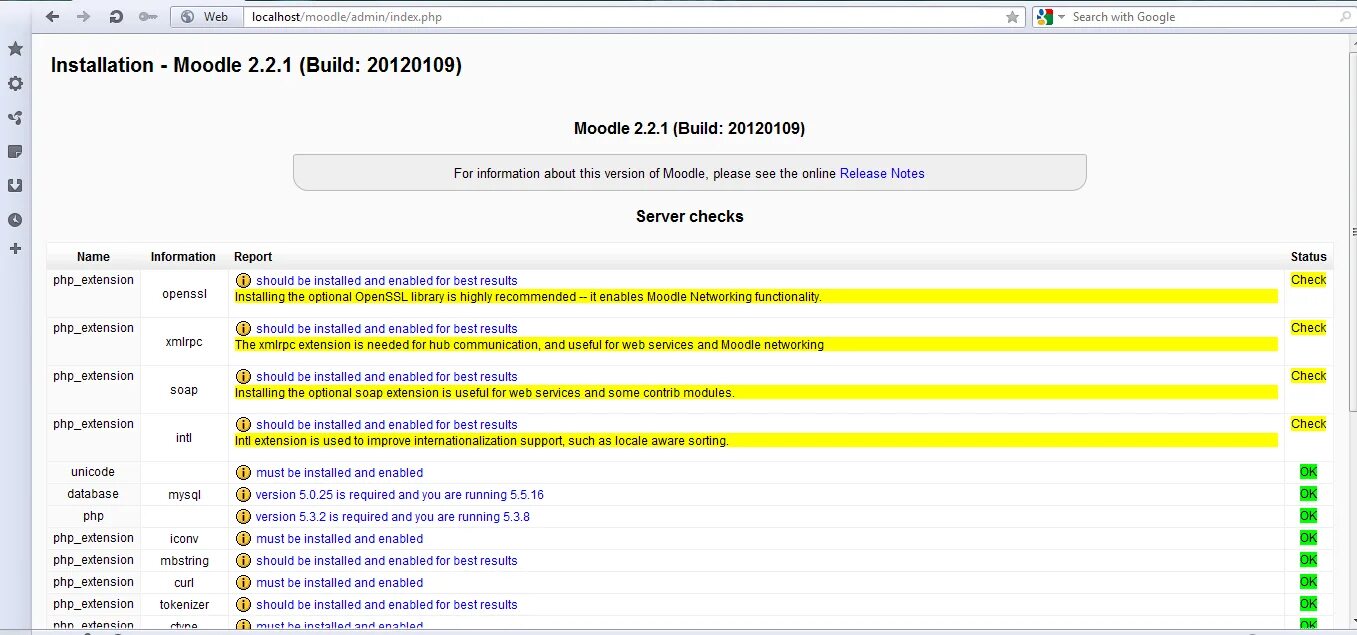Select the 'xmlrpc' information cell

[184, 342]
